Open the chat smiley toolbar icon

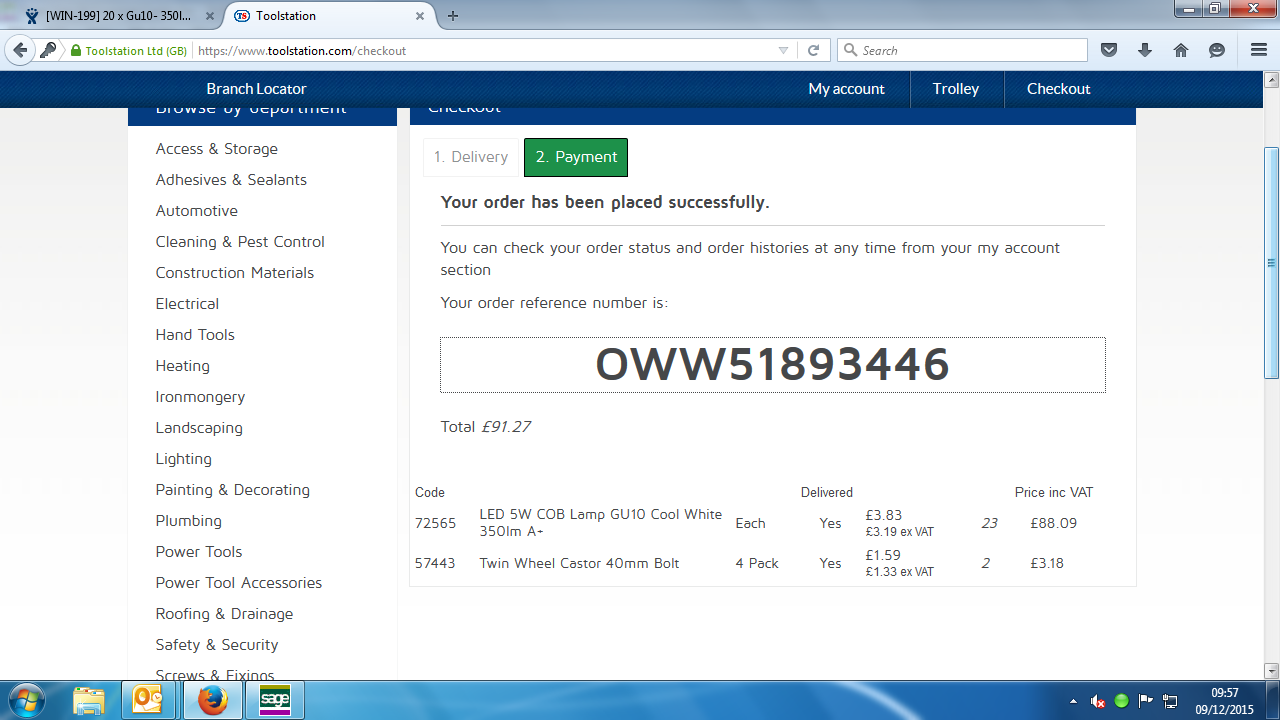pos(1217,50)
